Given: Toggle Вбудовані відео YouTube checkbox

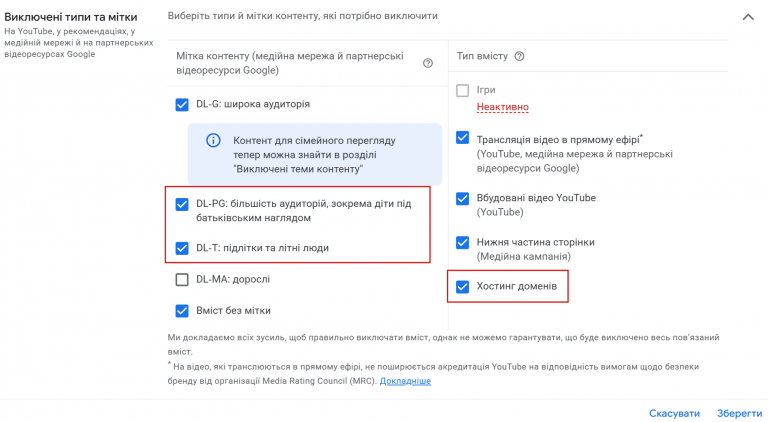Looking at the screenshot, I should click(462, 198).
